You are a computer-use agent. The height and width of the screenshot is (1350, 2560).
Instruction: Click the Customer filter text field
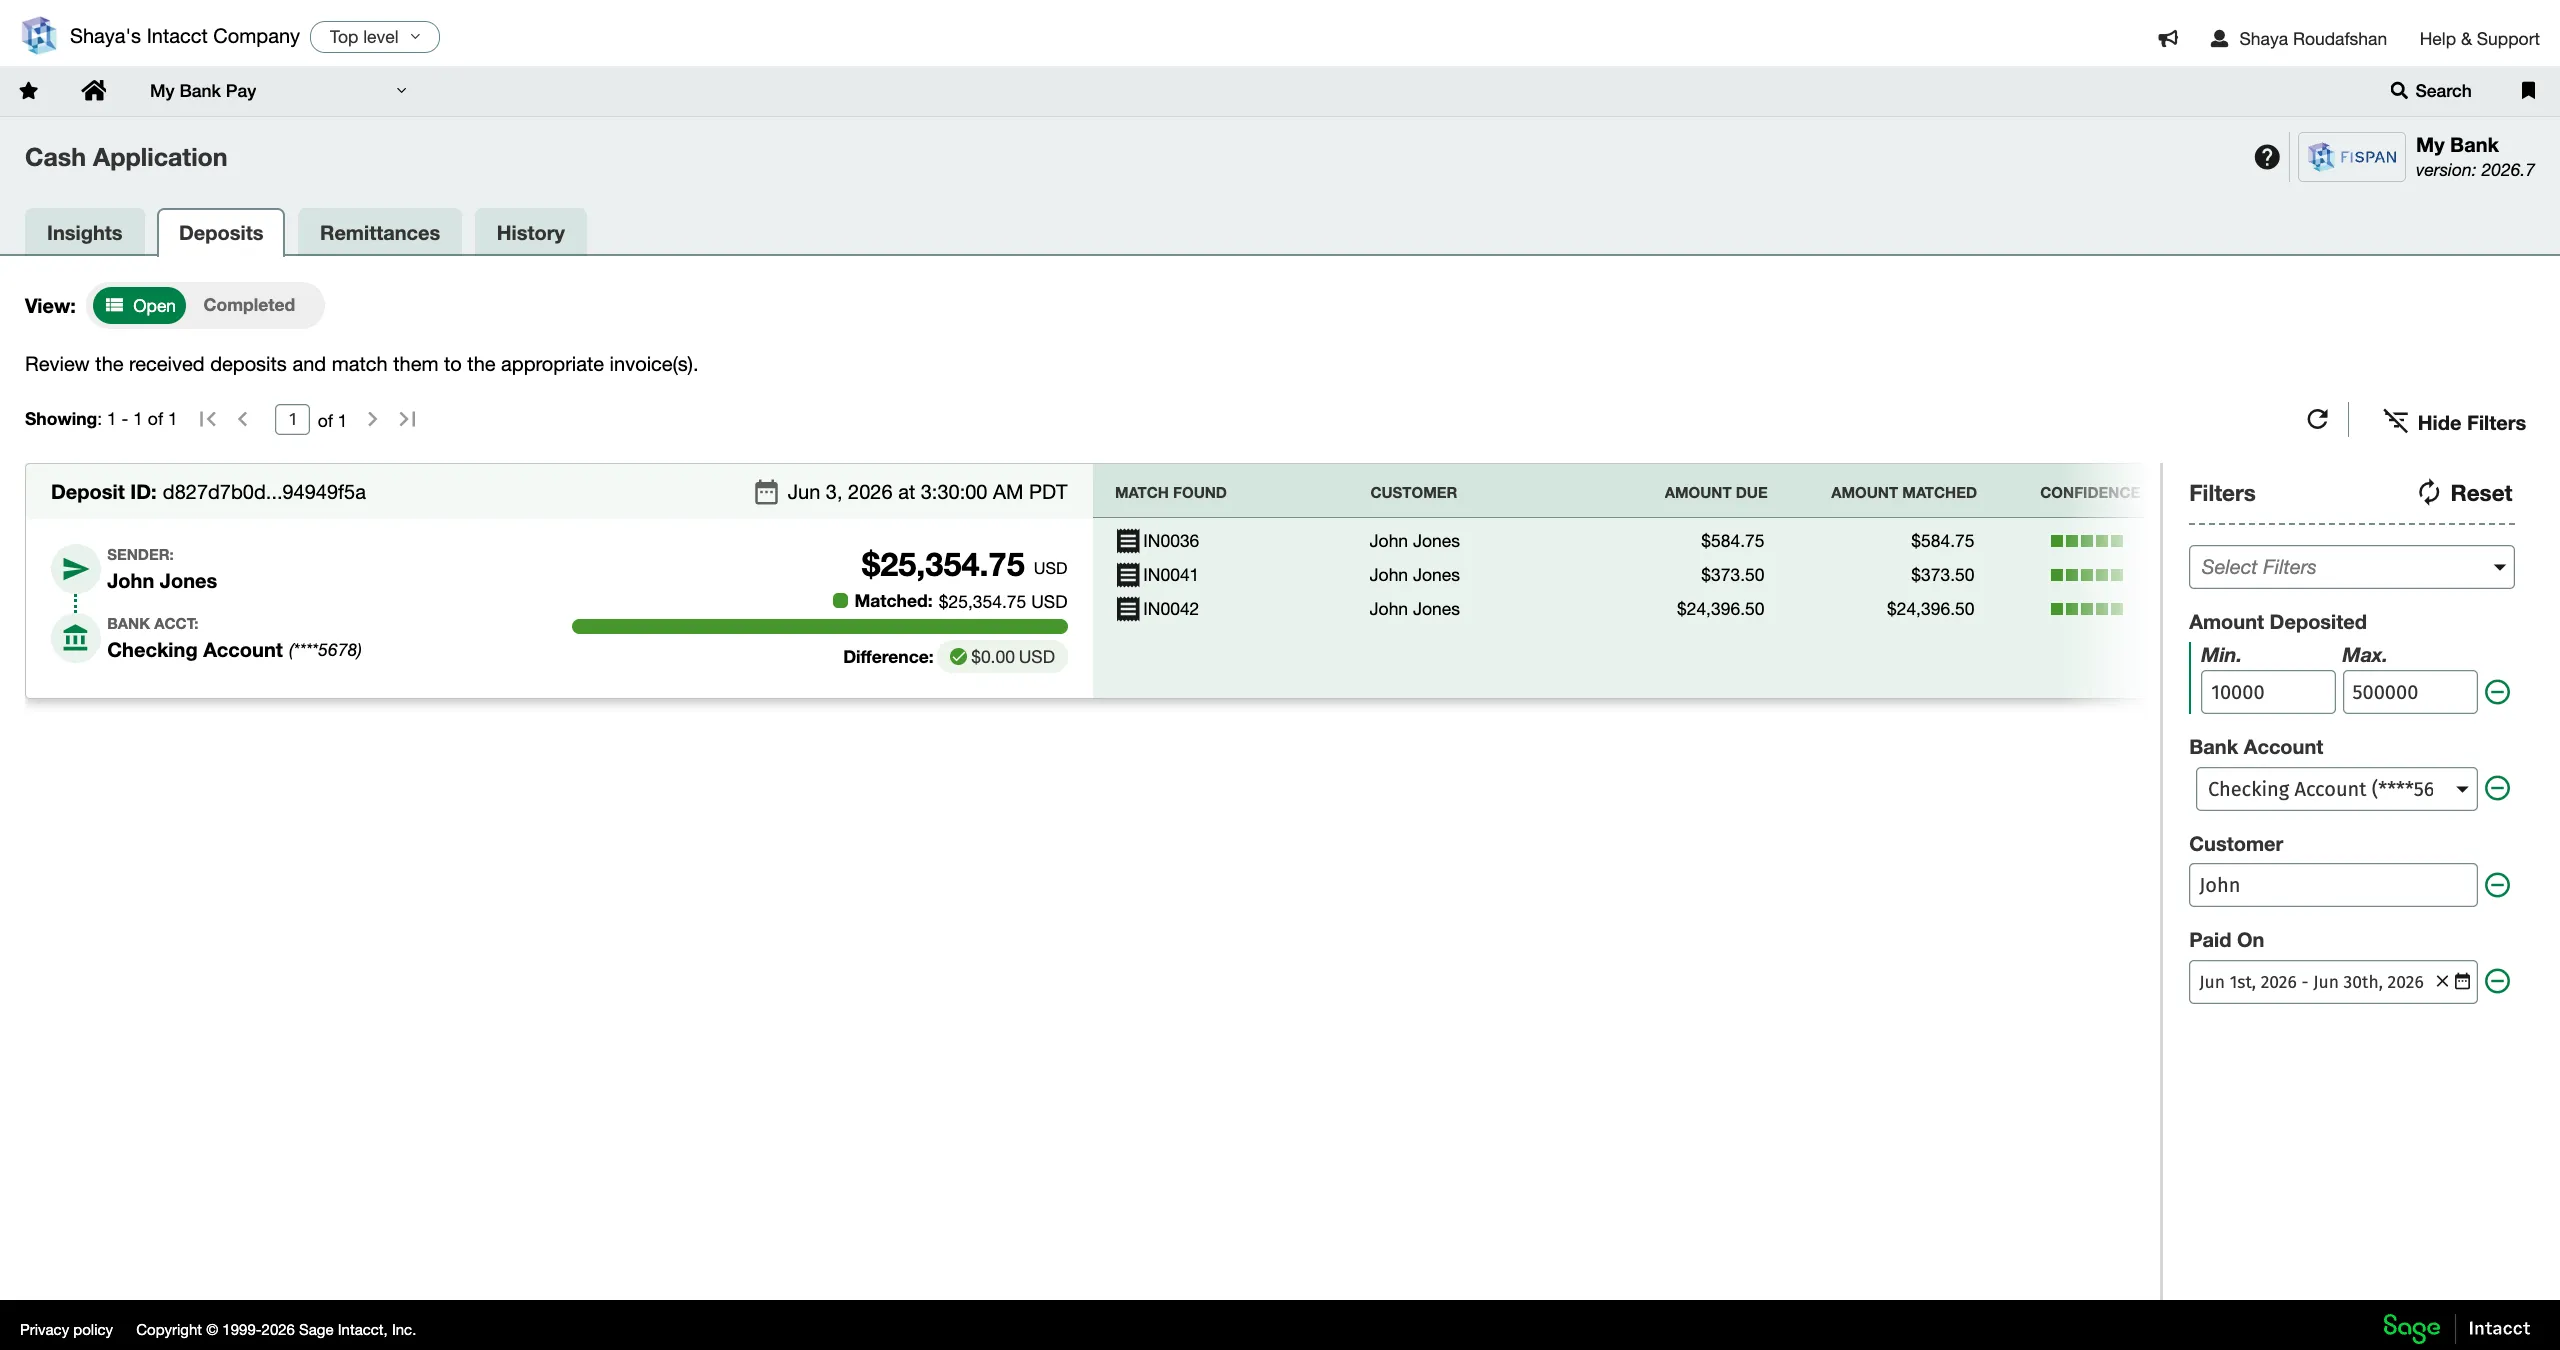[2332, 885]
